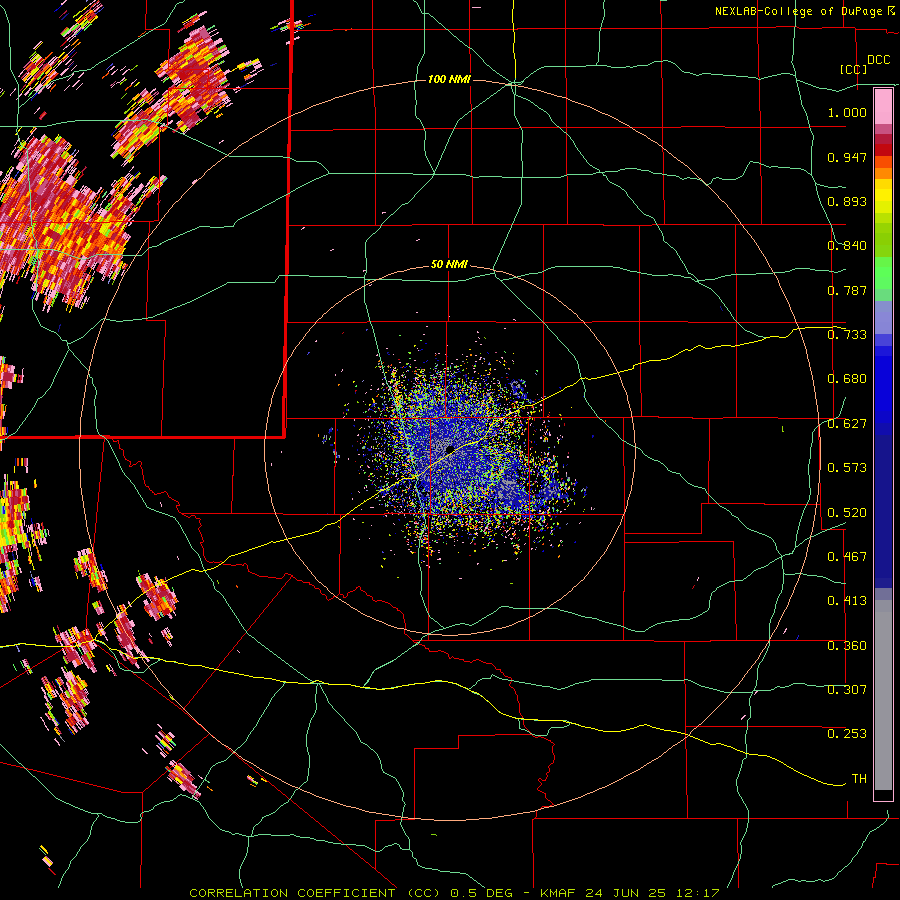Click the 1.000 value on the color scale

[847, 112]
